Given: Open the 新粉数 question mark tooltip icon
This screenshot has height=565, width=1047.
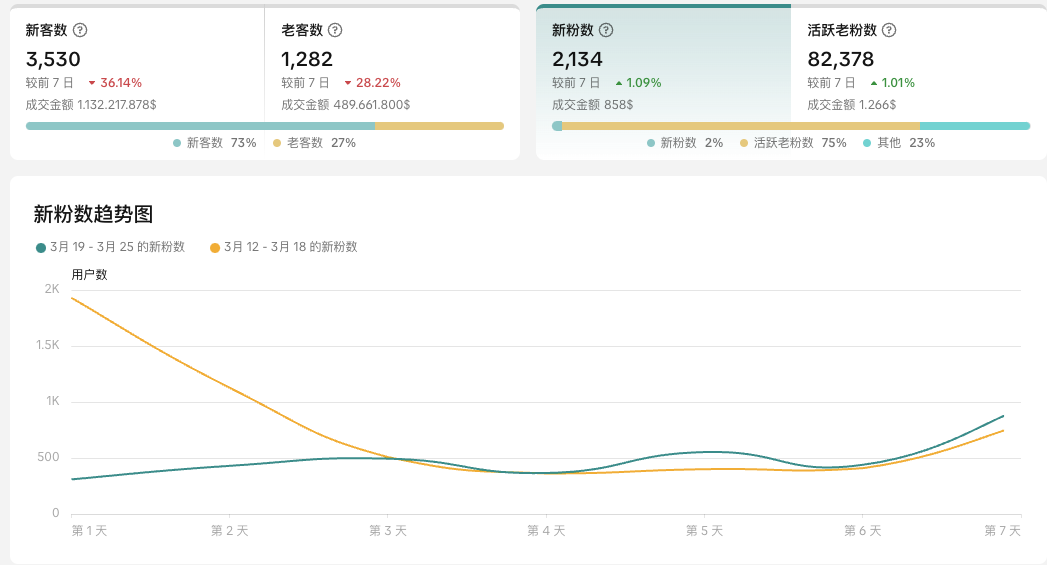Looking at the screenshot, I should pyautogui.click(x=606, y=30).
